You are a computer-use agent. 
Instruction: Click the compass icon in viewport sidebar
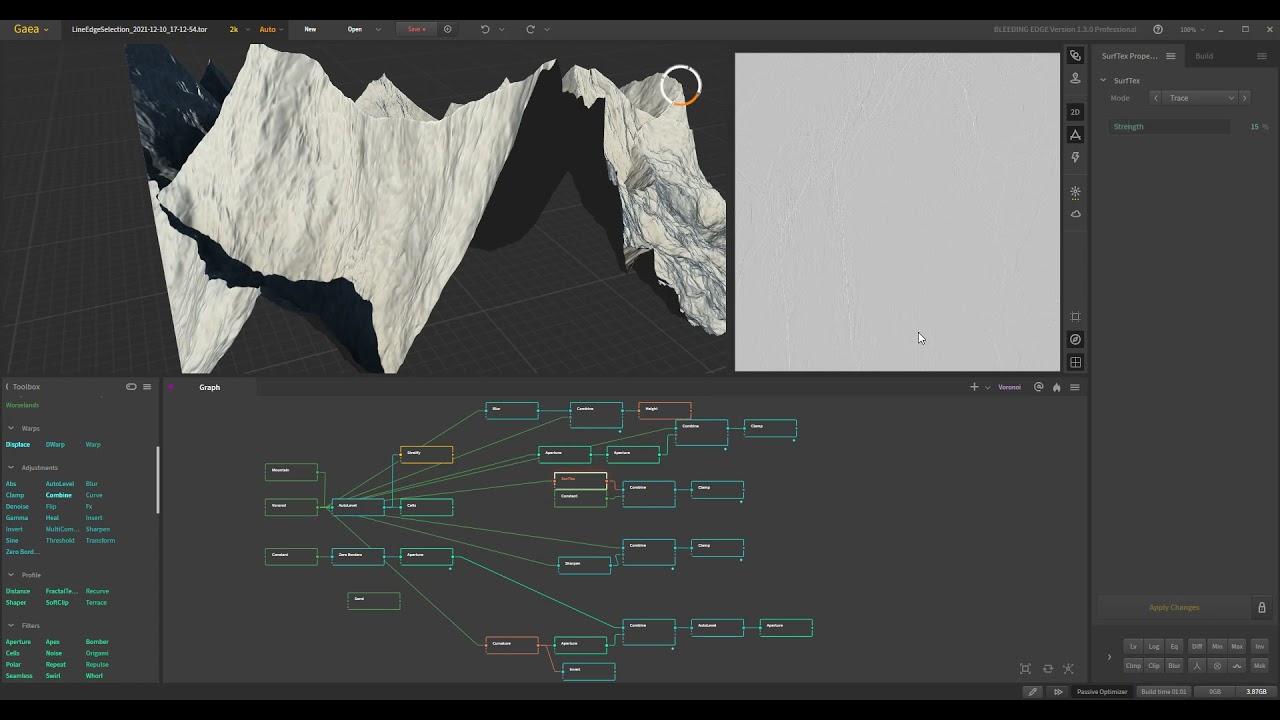click(1075, 339)
